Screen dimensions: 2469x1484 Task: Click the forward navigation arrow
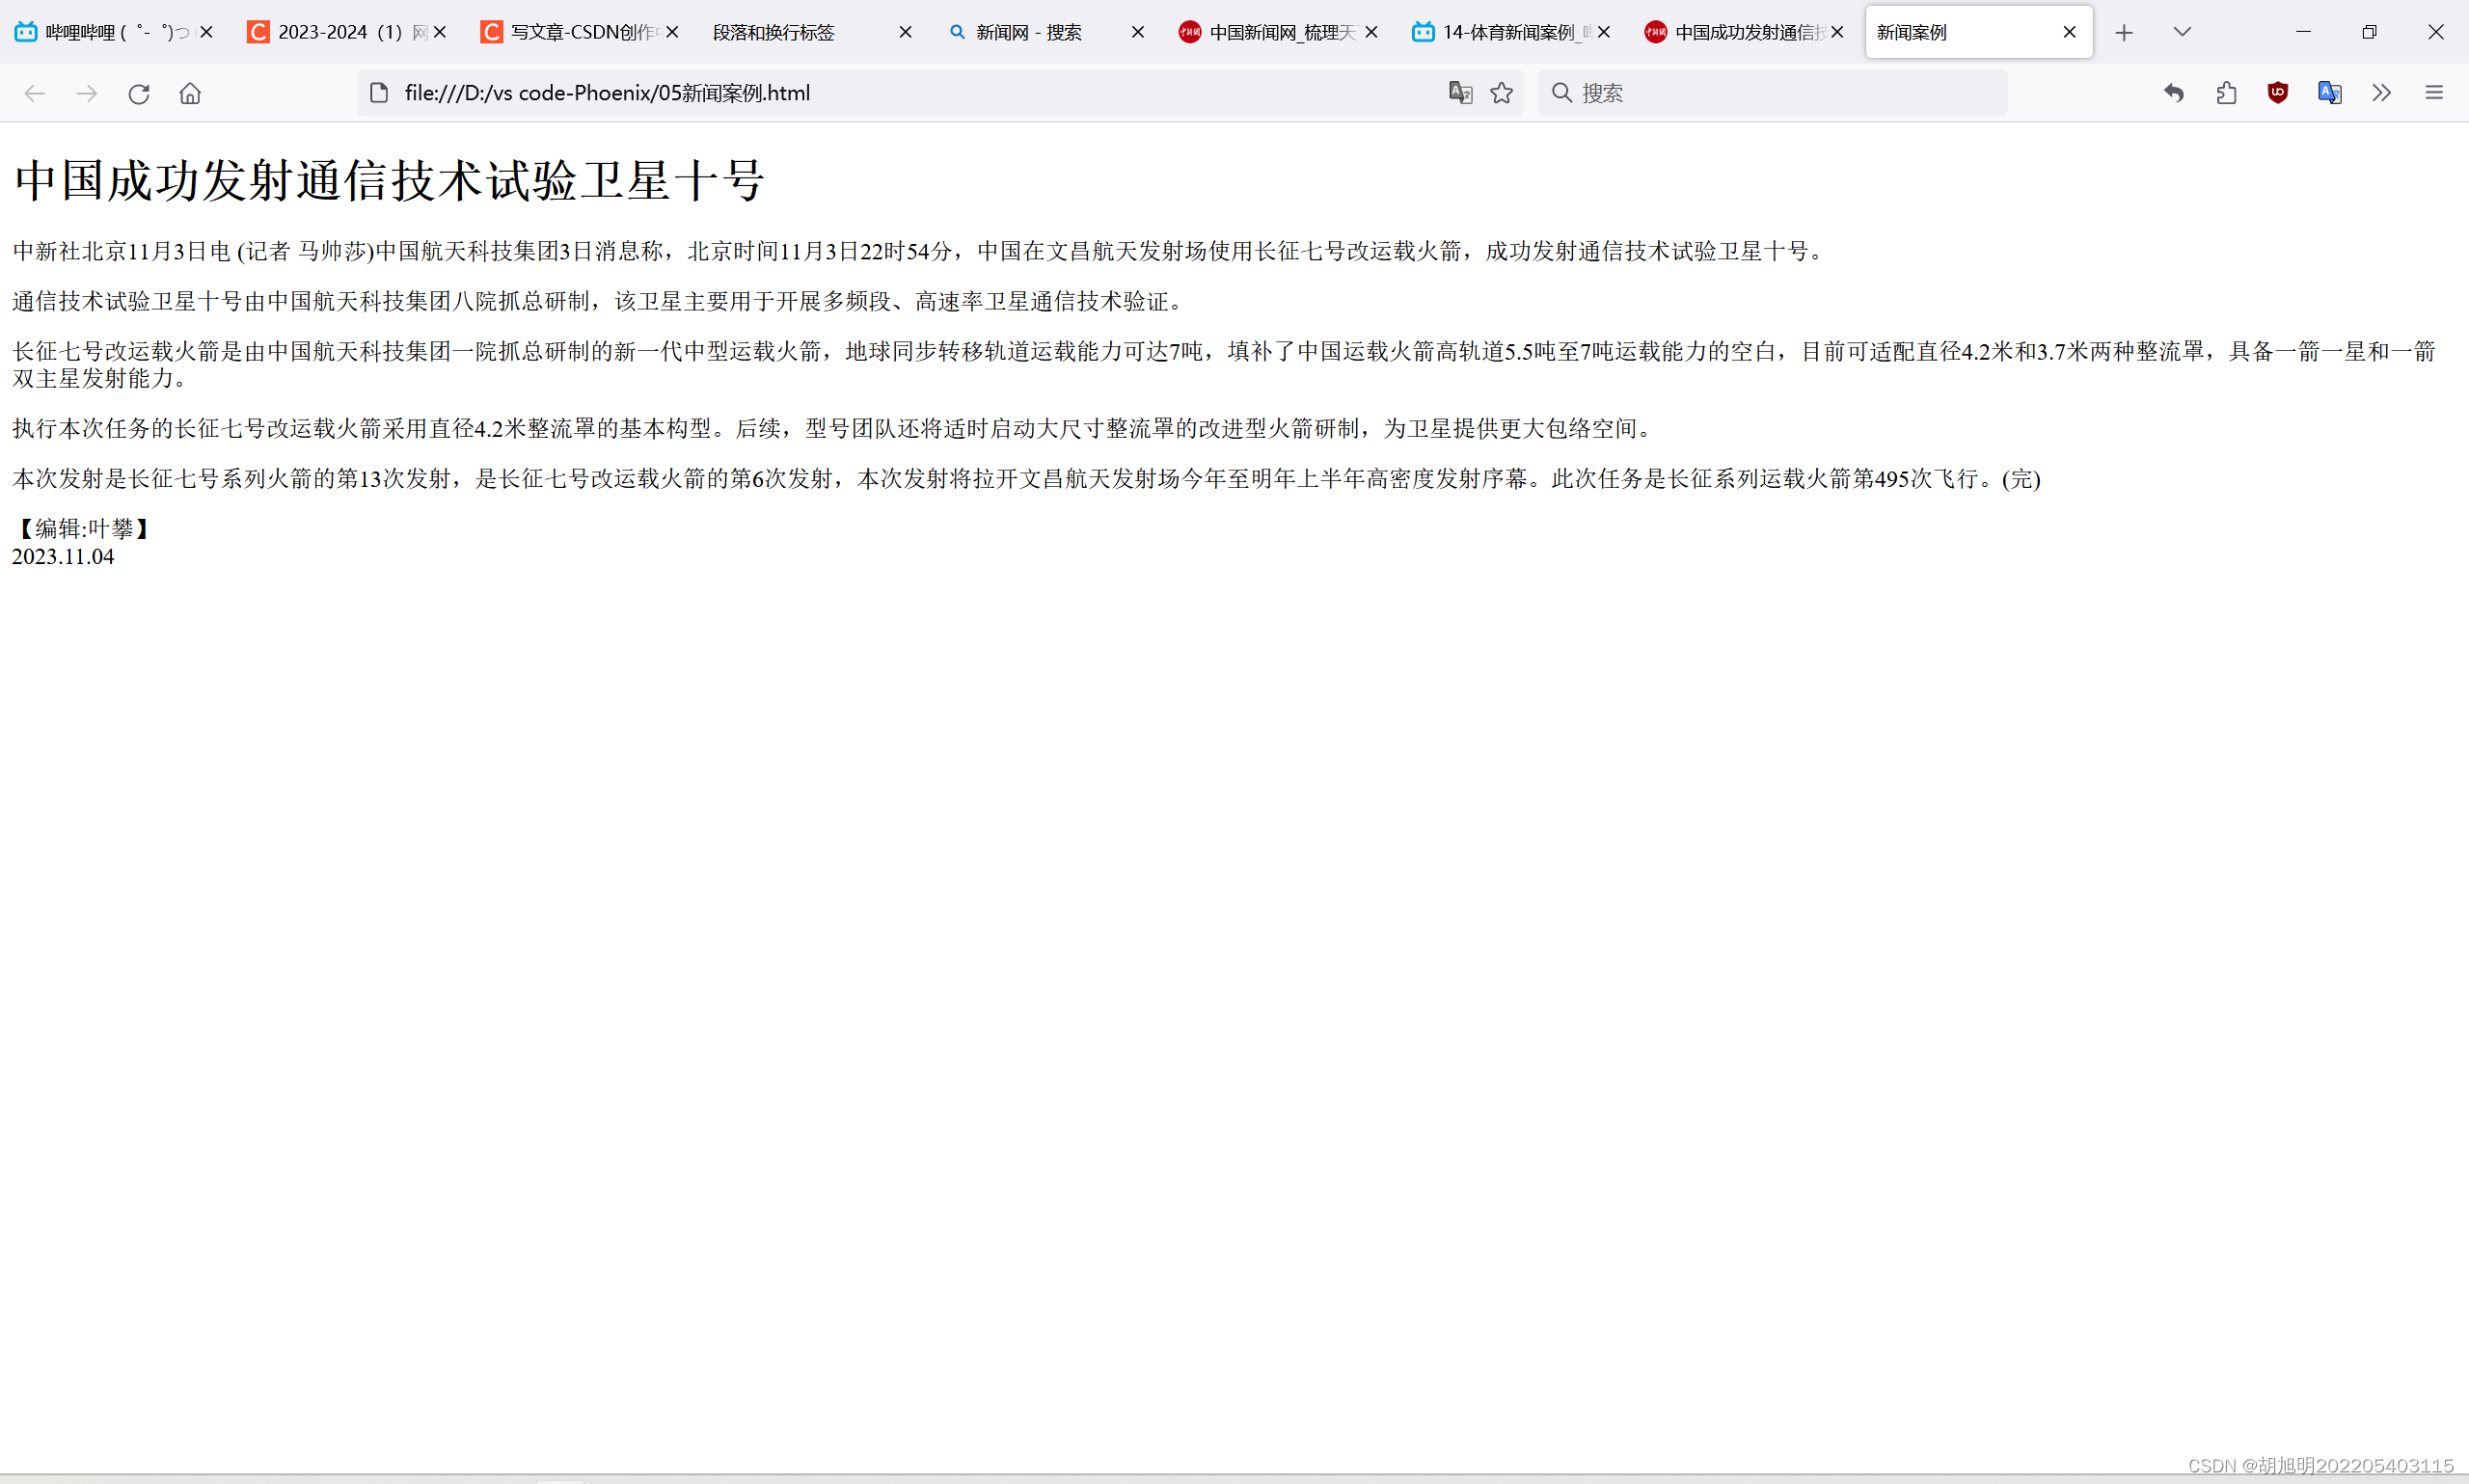[87, 93]
